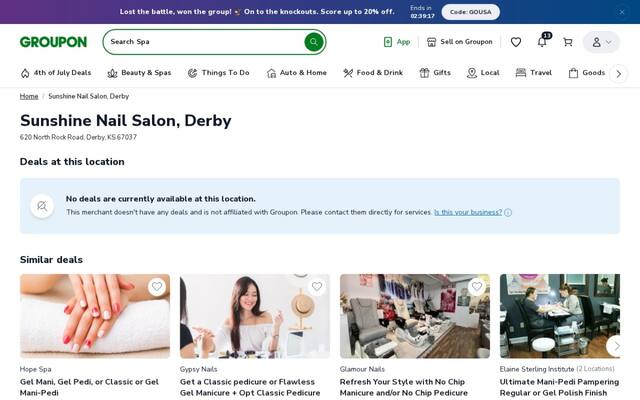
Task: Open 4th of July Deals category
Action: (x=56, y=73)
